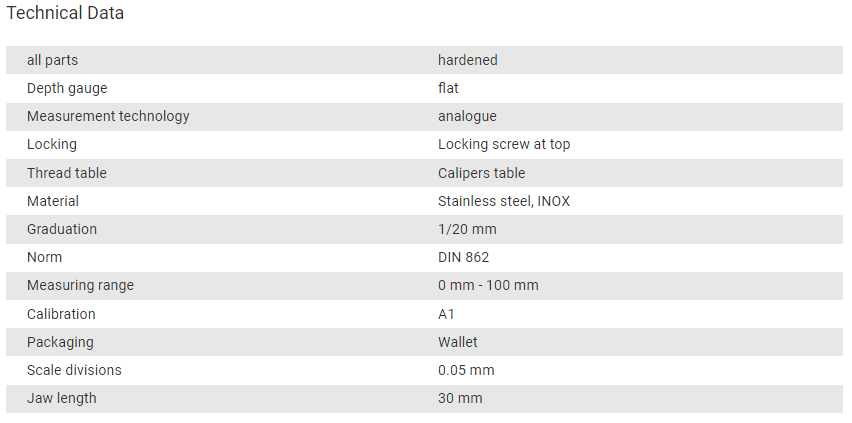This screenshot has width=852, height=423.
Task: Click the 'Calipers table' value
Action: click(x=481, y=173)
